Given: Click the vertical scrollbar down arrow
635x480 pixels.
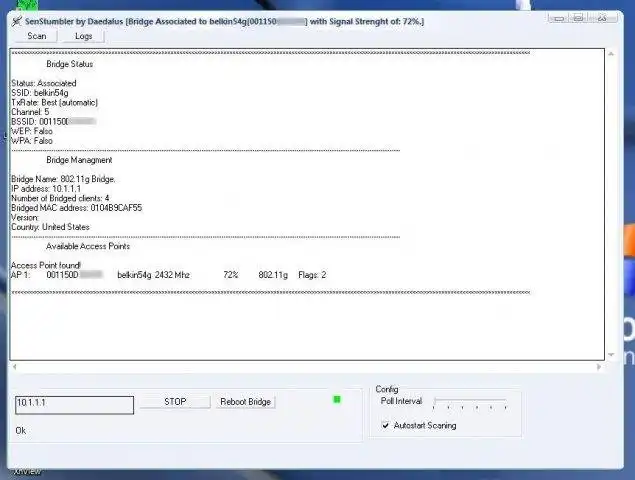Looking at the screenshot, I should click(611, 355).
